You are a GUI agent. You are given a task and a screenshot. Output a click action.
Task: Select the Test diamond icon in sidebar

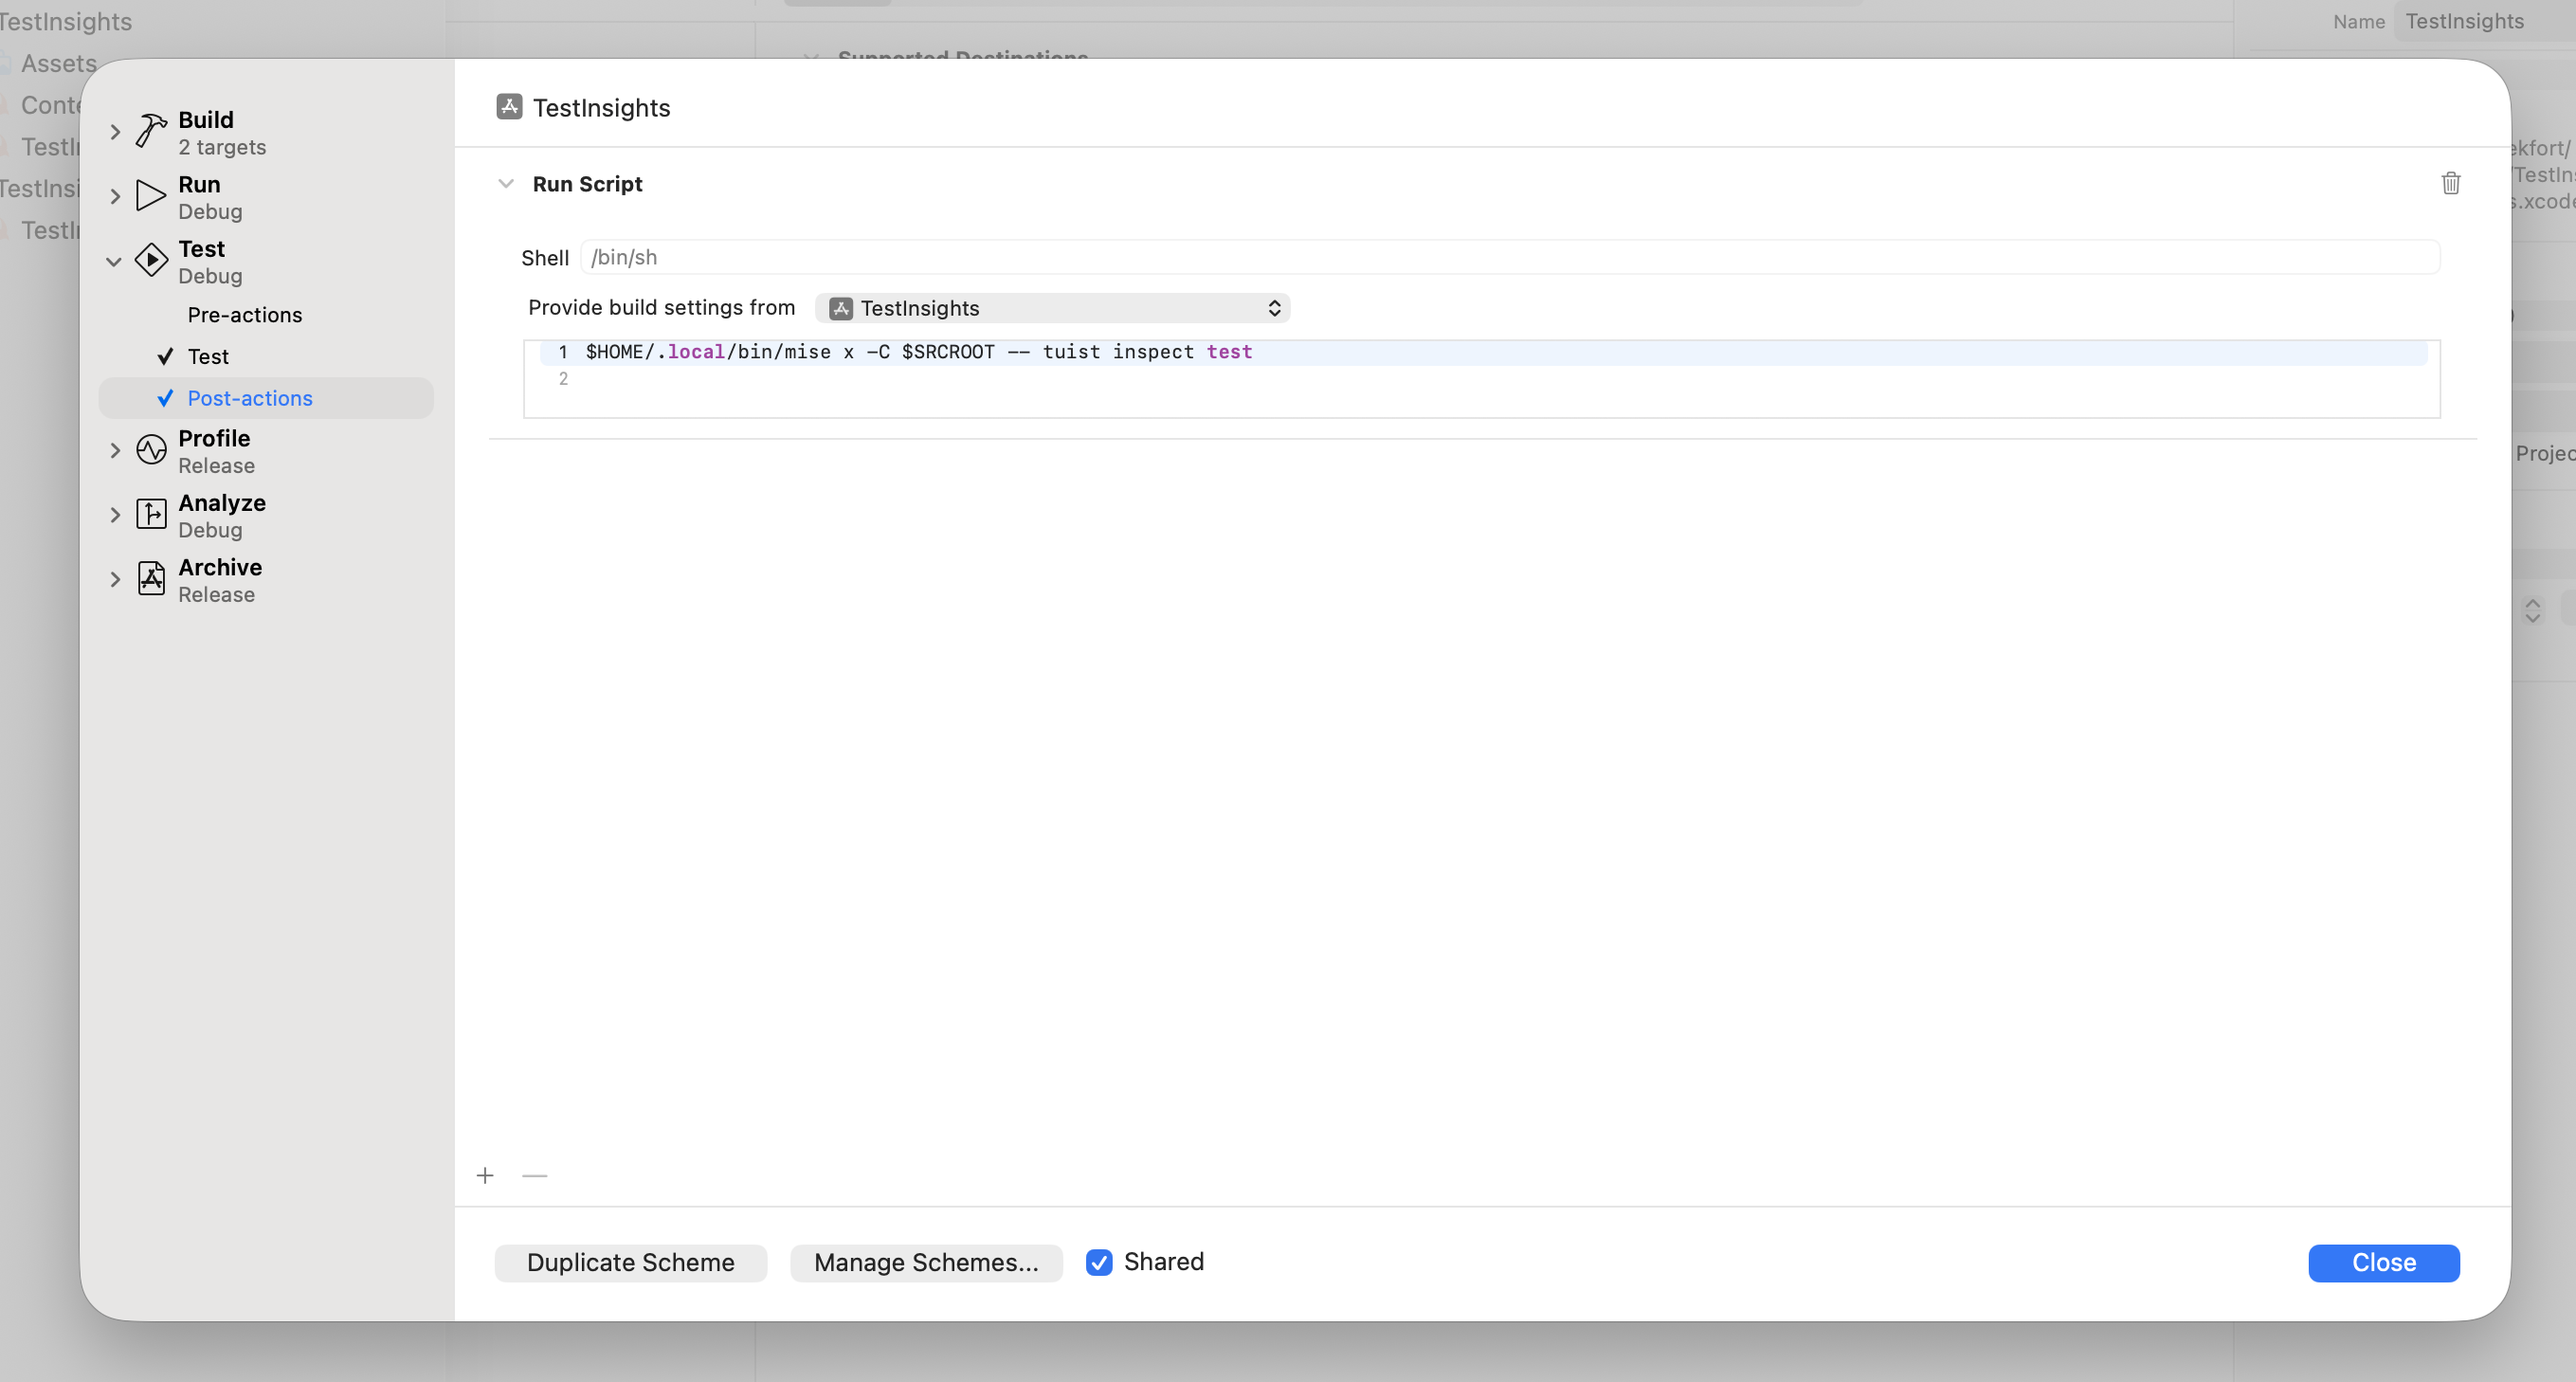(151, 261)
